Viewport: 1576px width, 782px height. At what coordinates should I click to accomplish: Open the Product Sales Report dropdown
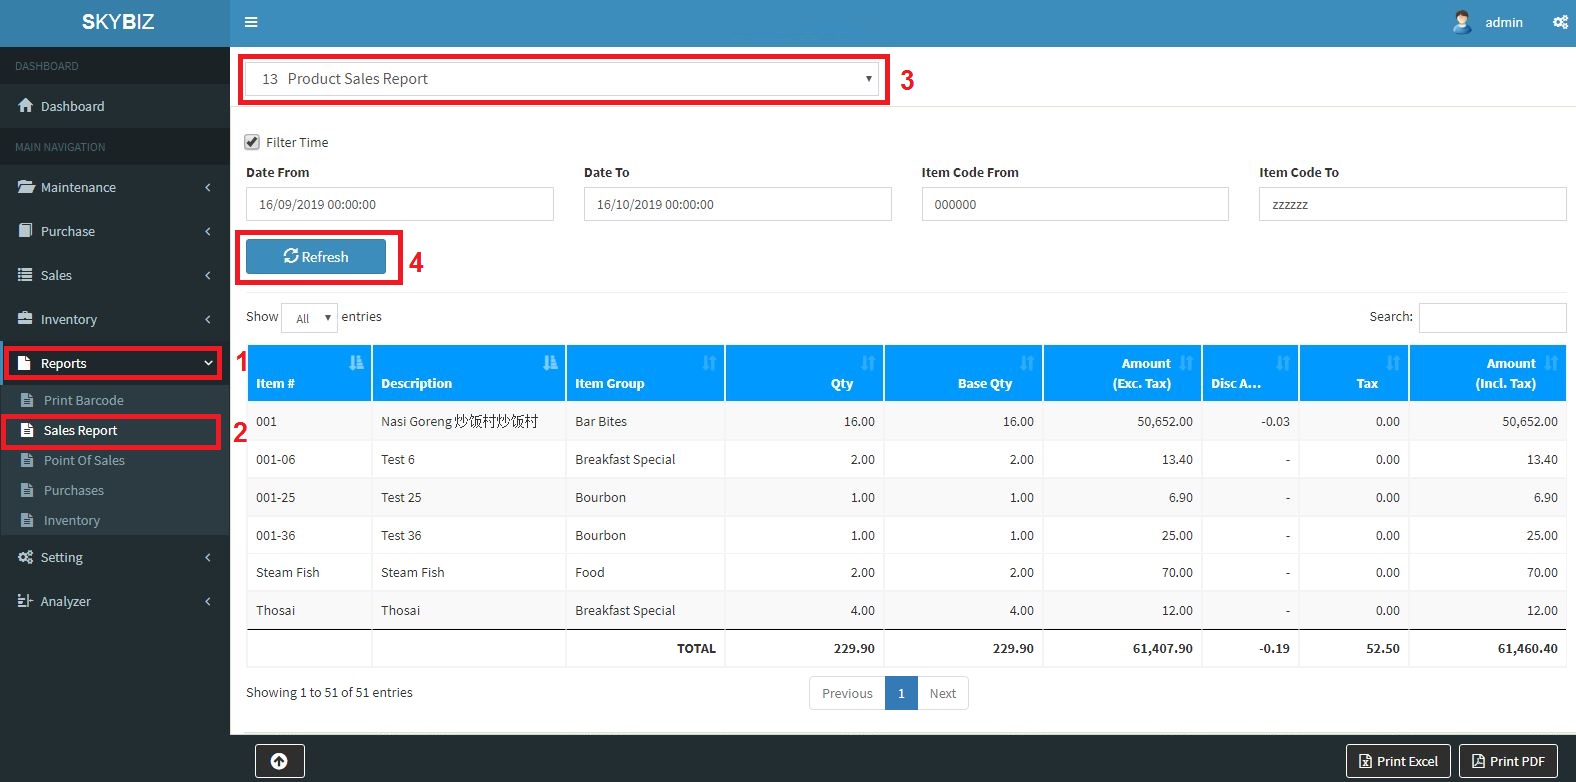coord(562,79)
